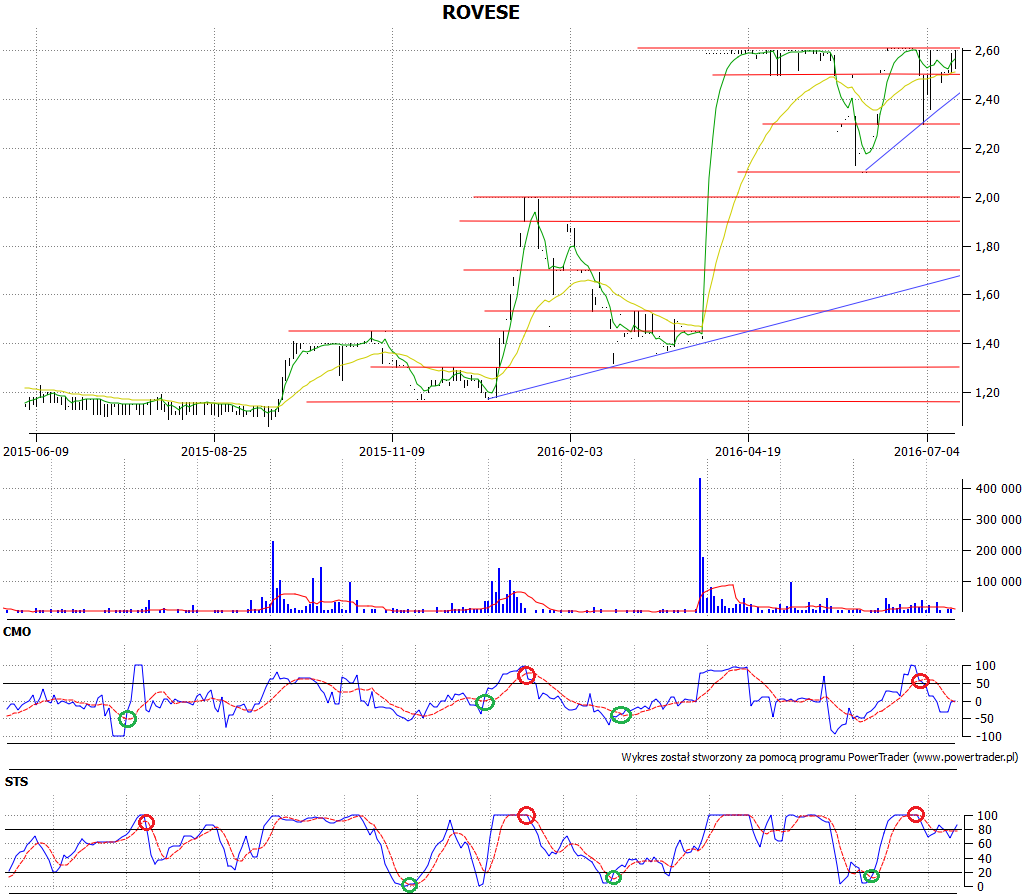This screenshot has width=1024, height=895.
Task: Click the ROVESE chart title
Action: (x=481, y=12)
